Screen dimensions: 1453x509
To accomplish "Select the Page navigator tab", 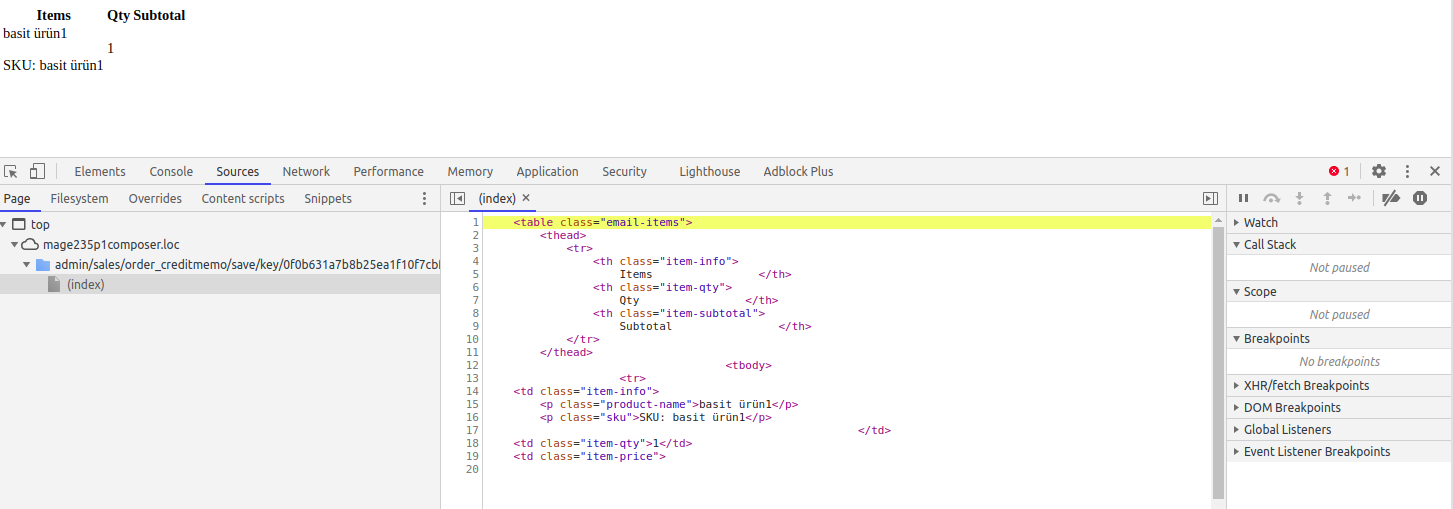I will 17,198.
